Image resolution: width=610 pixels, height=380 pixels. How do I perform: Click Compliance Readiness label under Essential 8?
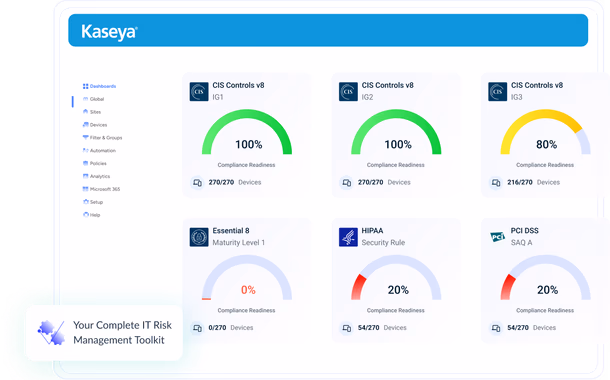click(x=246, y=310)
